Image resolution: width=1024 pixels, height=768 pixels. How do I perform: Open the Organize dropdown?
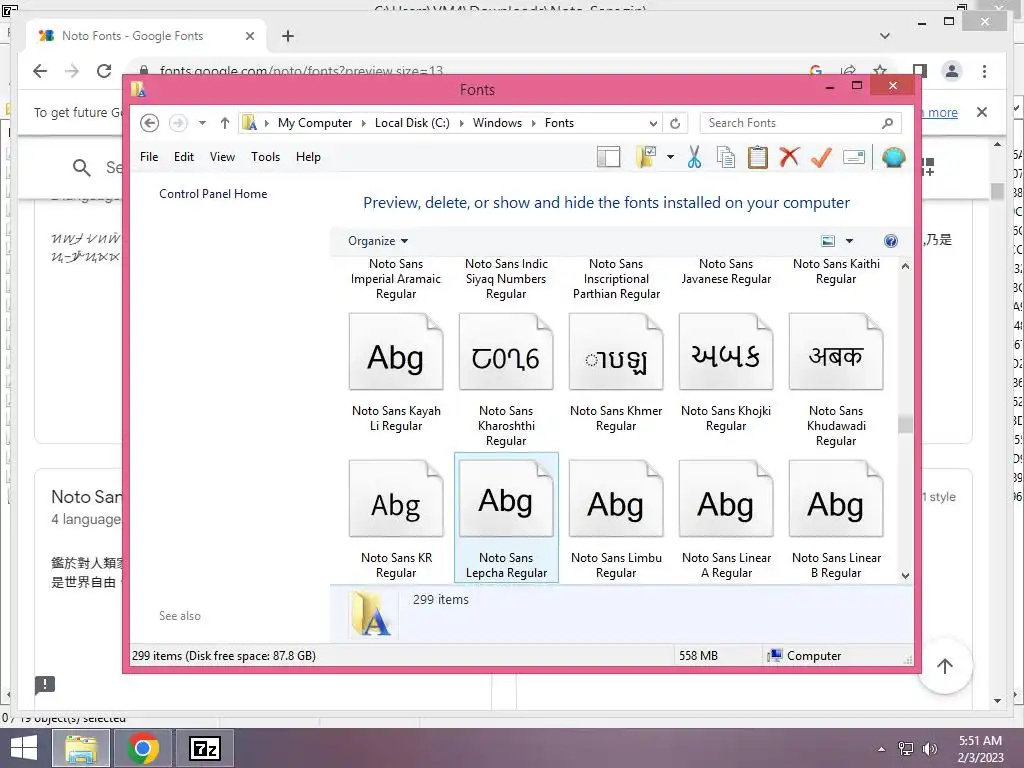point(377,241)
